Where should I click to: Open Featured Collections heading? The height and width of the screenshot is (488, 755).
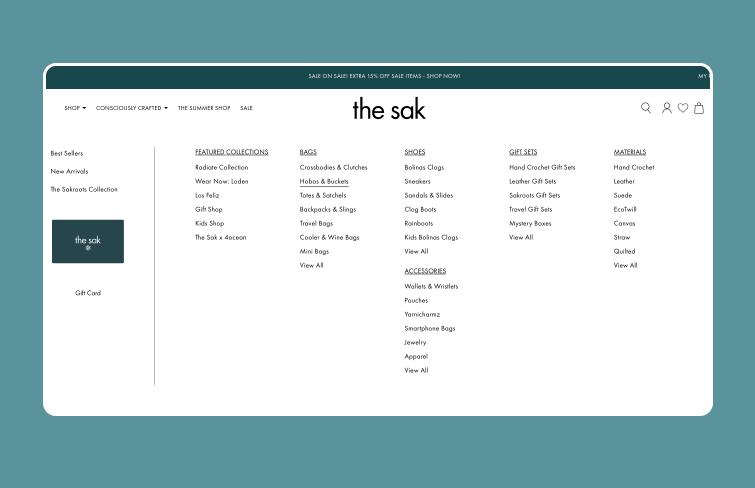(232, 152)
